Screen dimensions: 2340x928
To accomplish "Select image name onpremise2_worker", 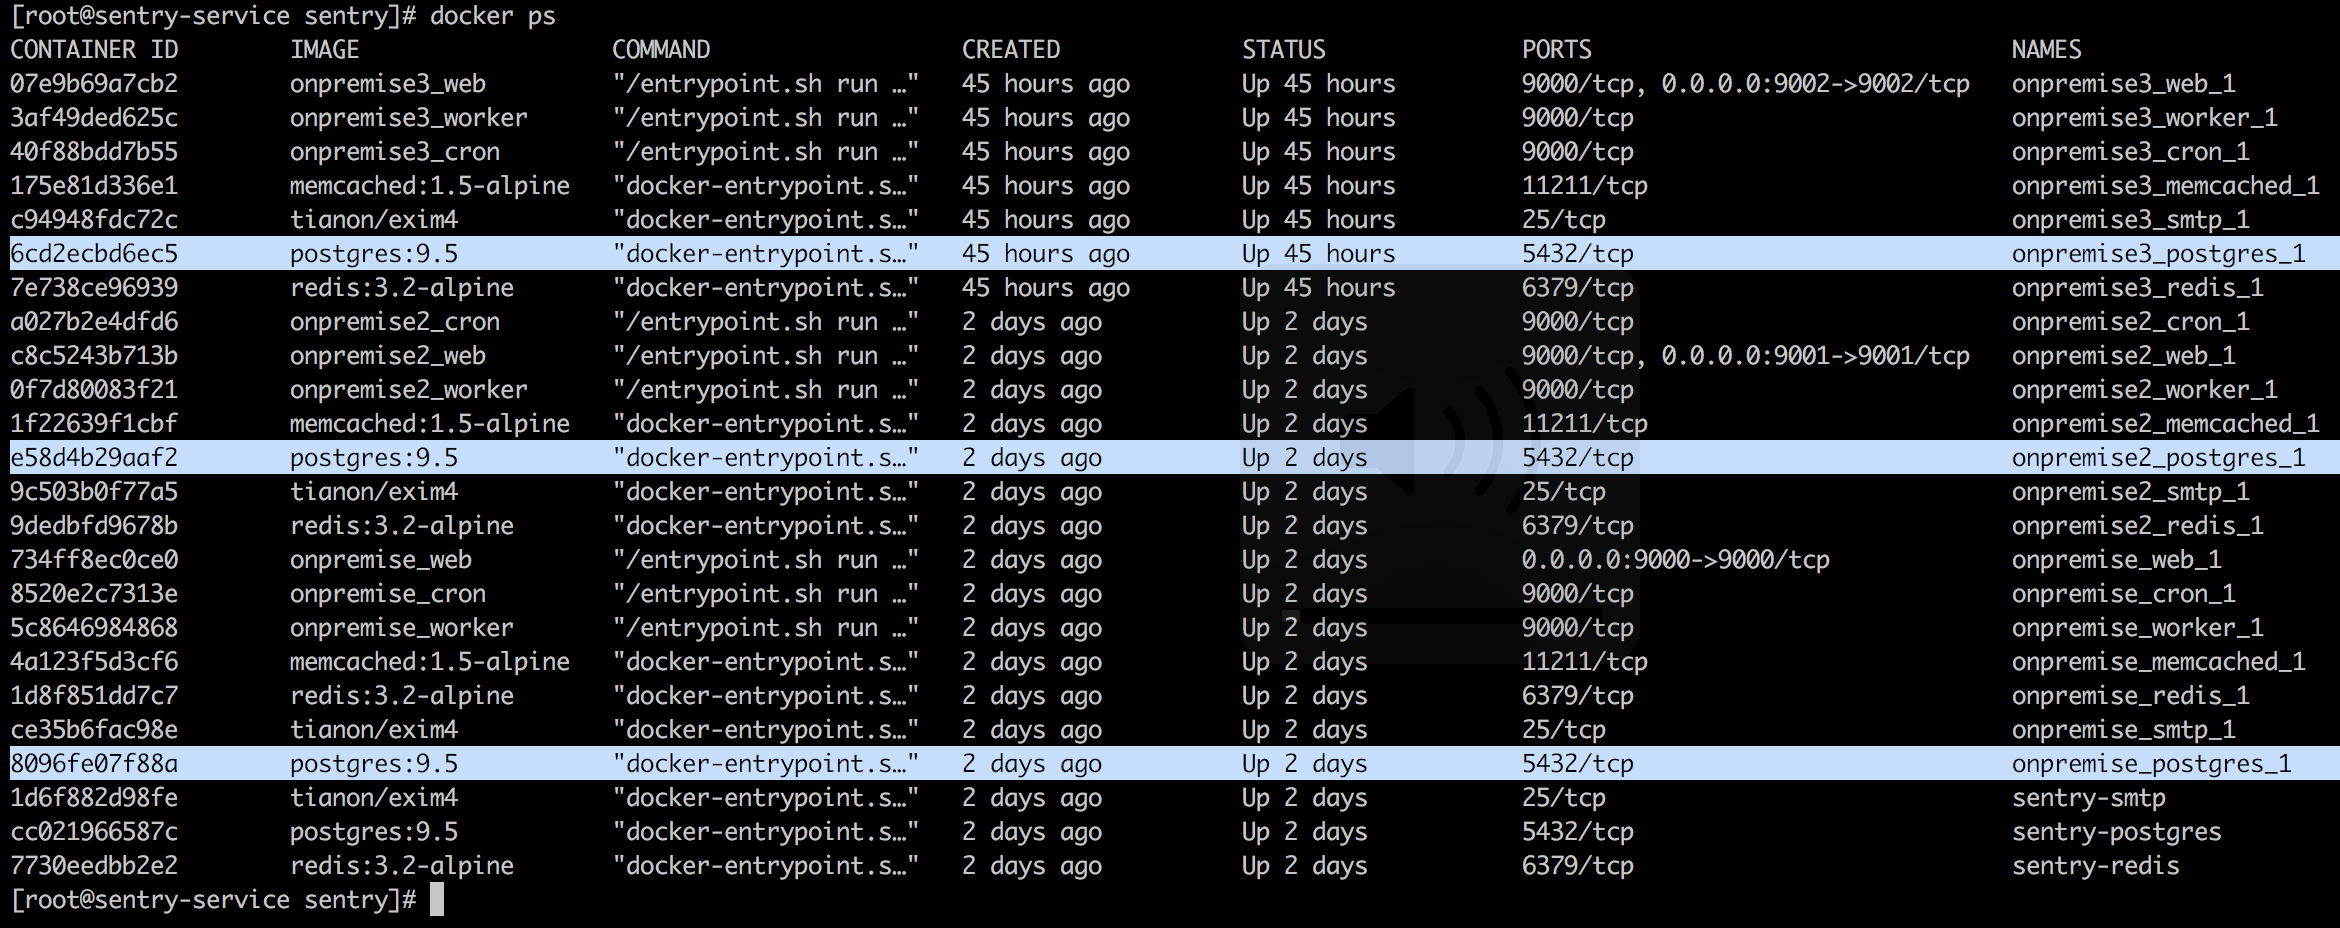I will 409,390.
